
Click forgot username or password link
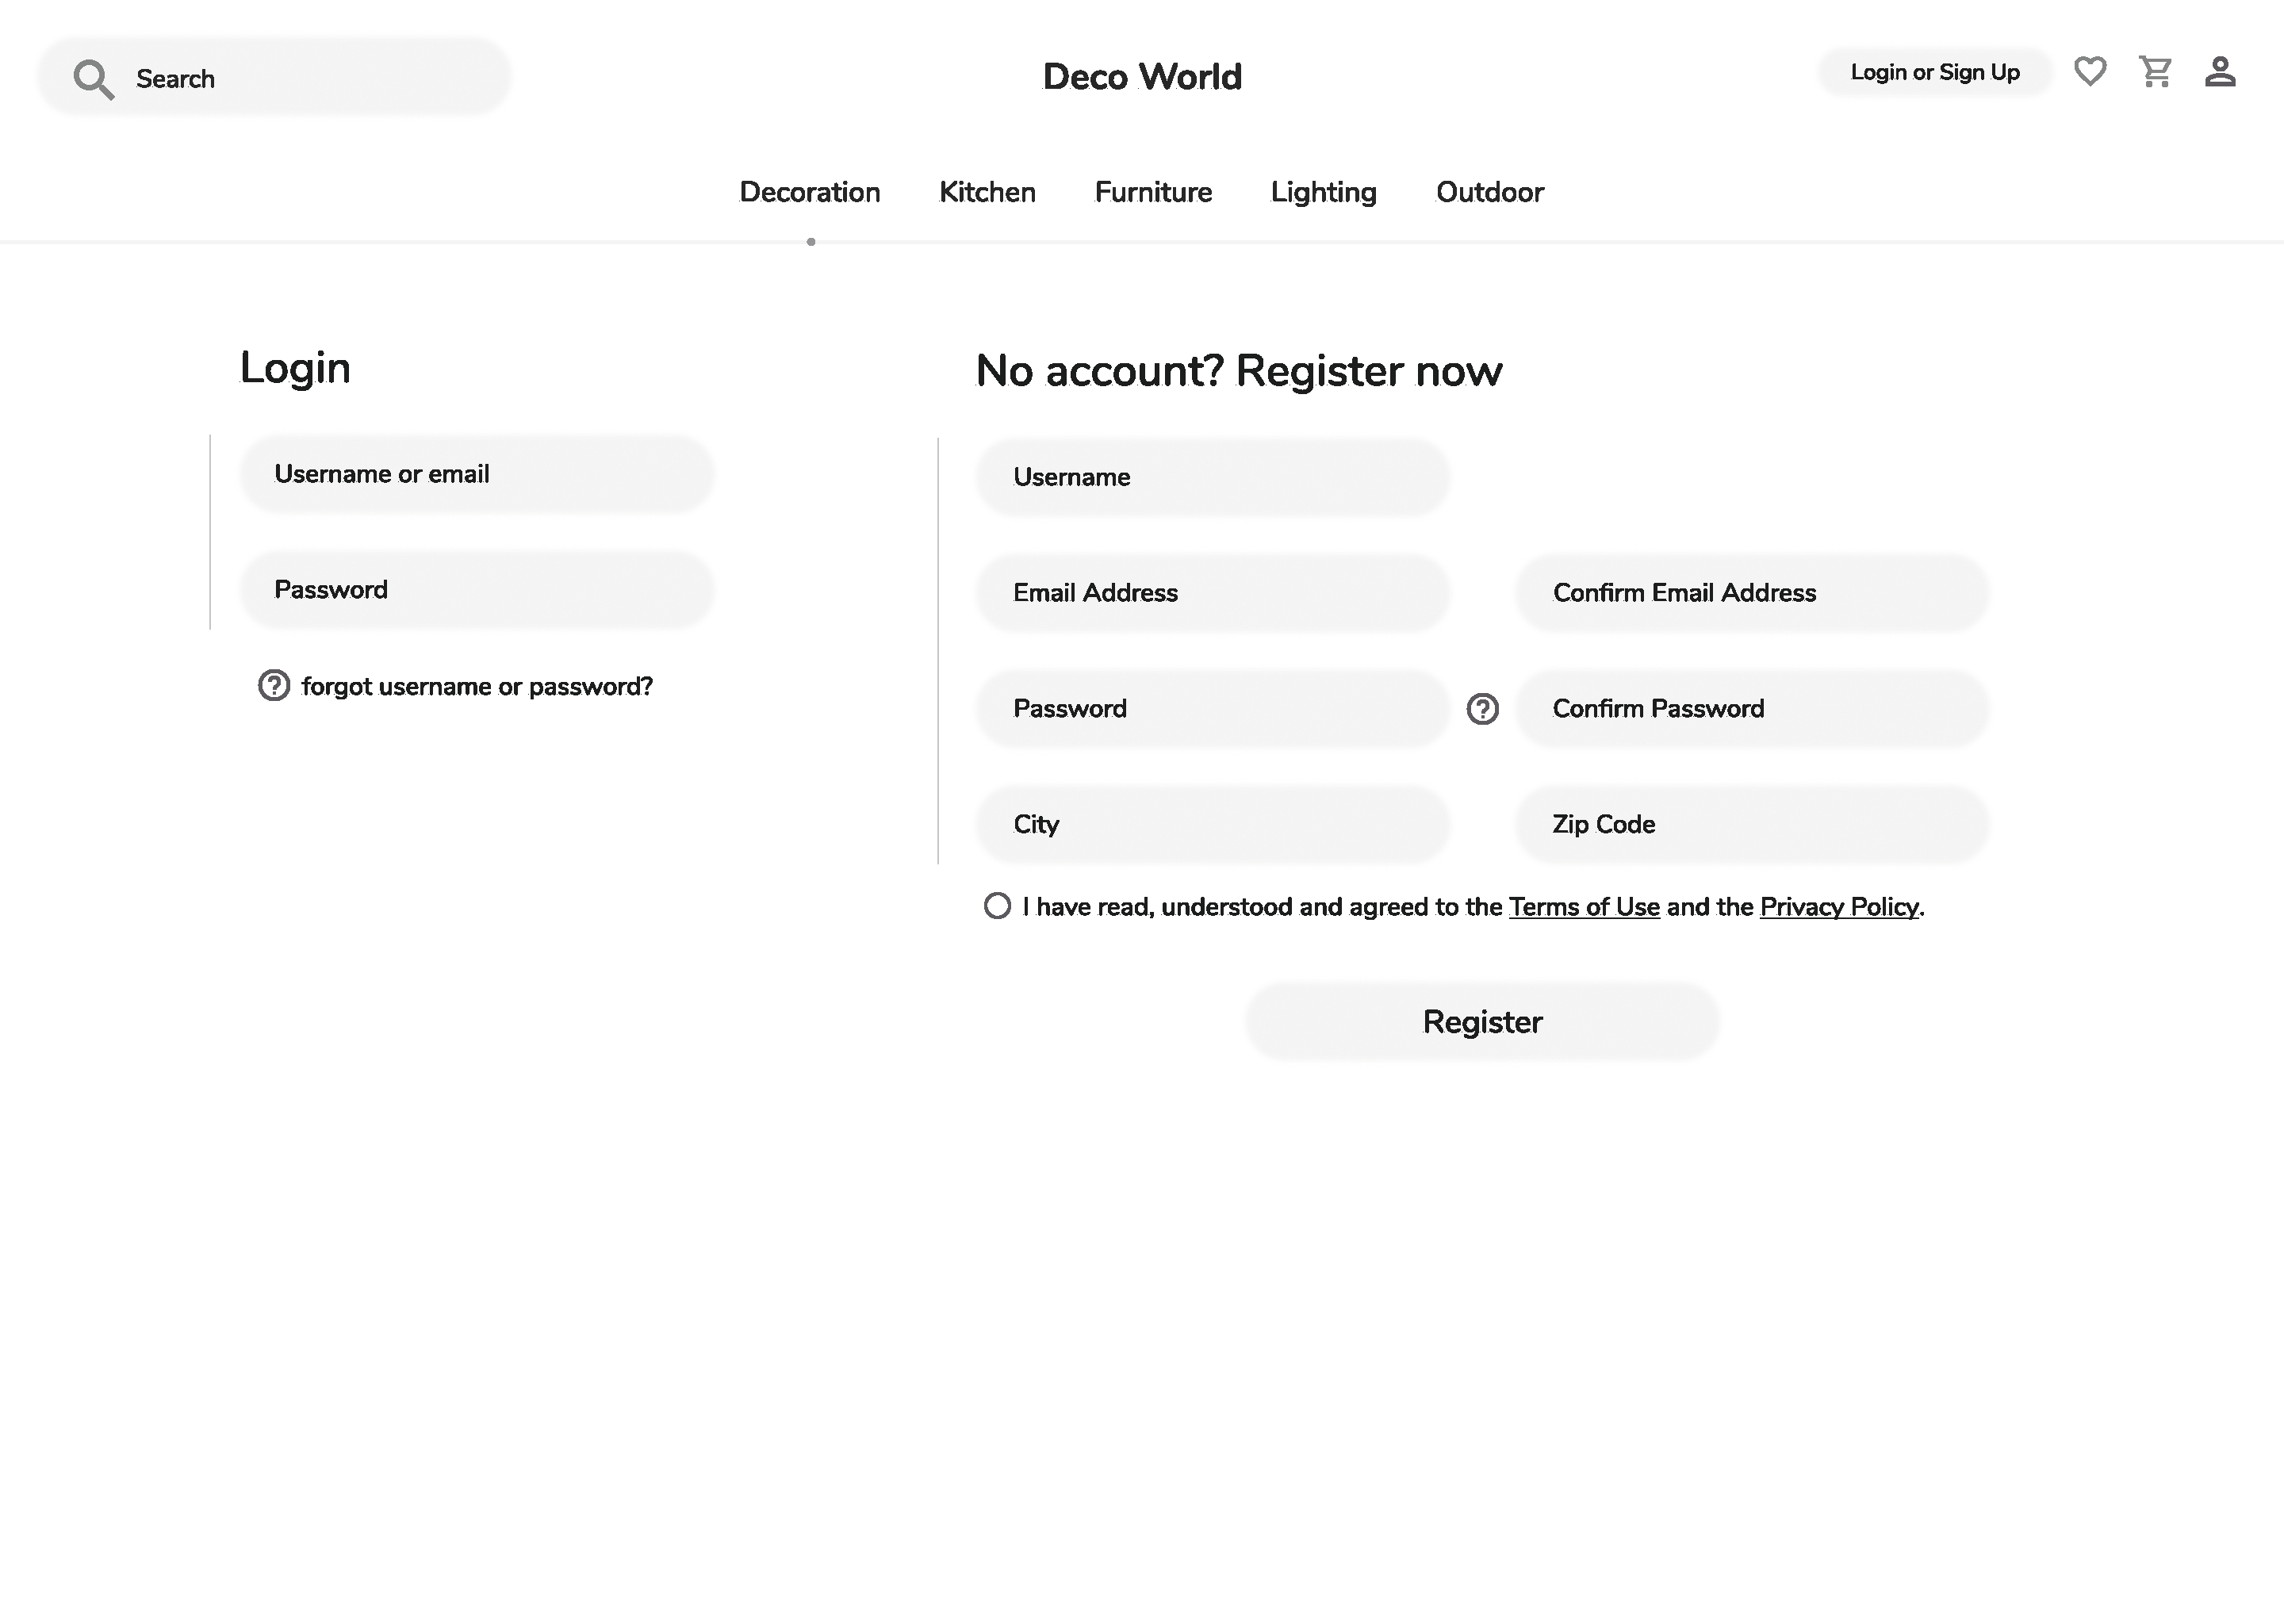[477, 686]
